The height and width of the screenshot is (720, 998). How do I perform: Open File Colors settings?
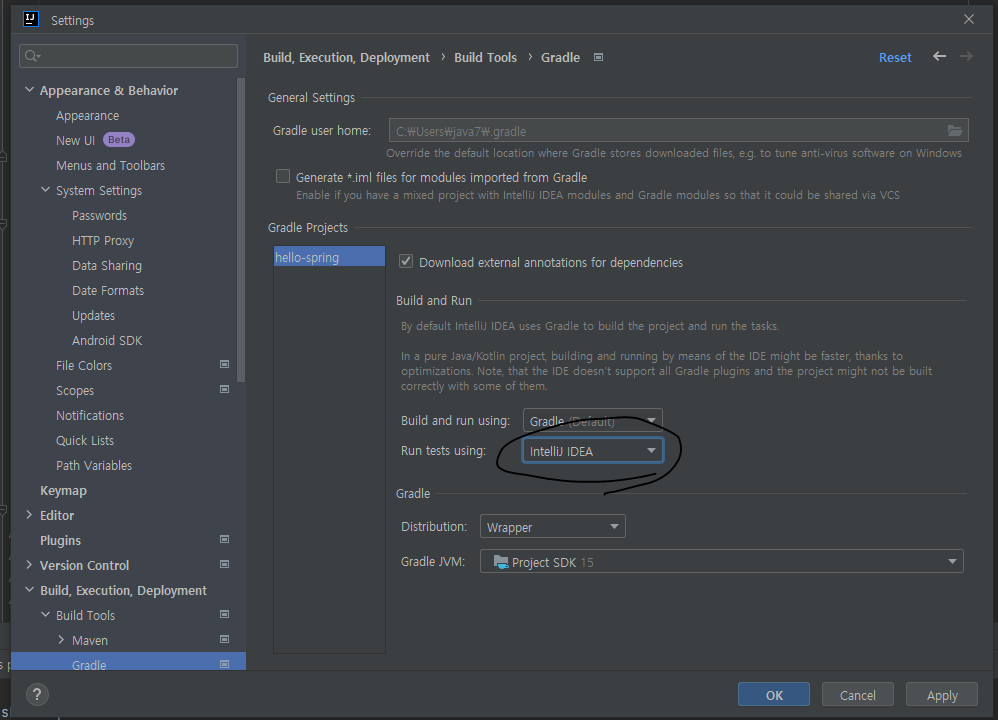[83, 365]
